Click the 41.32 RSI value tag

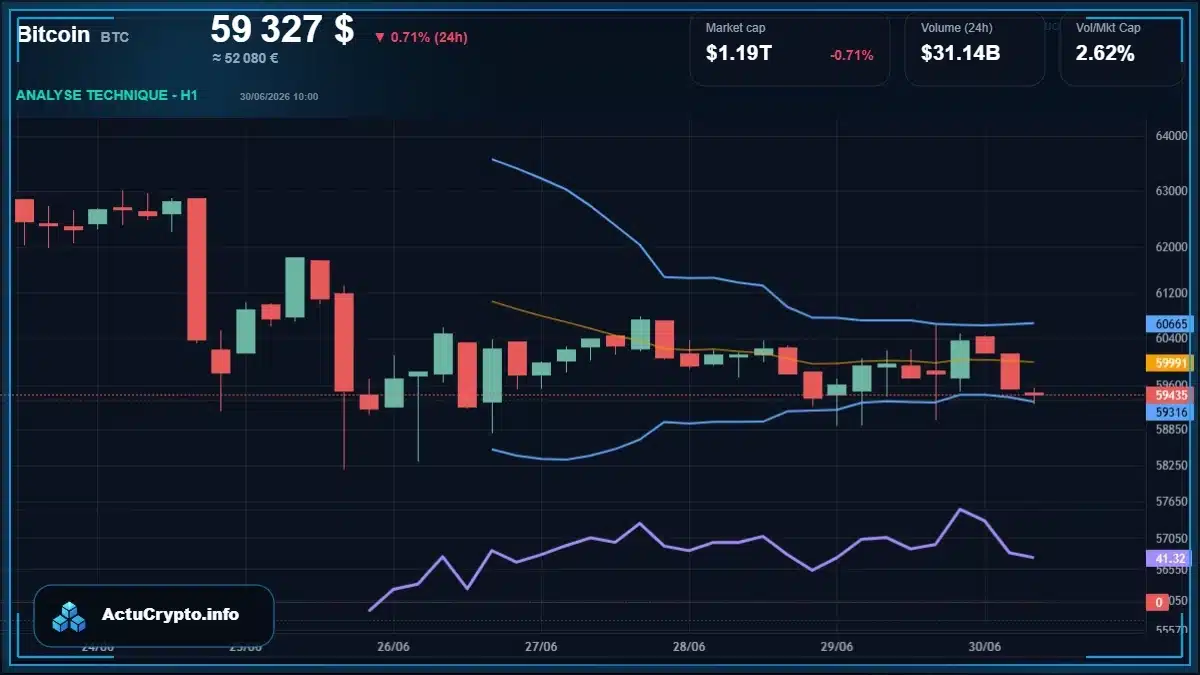(1170, 559)
